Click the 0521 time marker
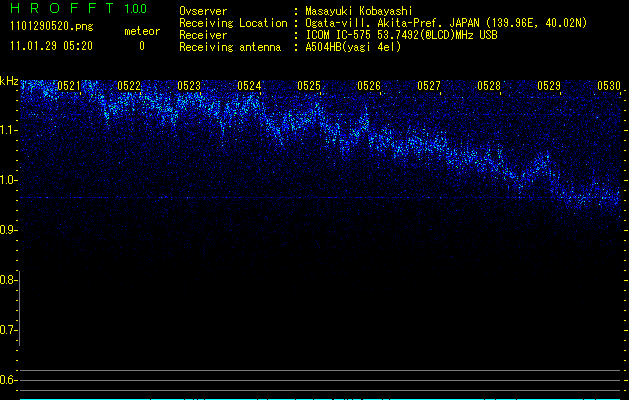 69,86
